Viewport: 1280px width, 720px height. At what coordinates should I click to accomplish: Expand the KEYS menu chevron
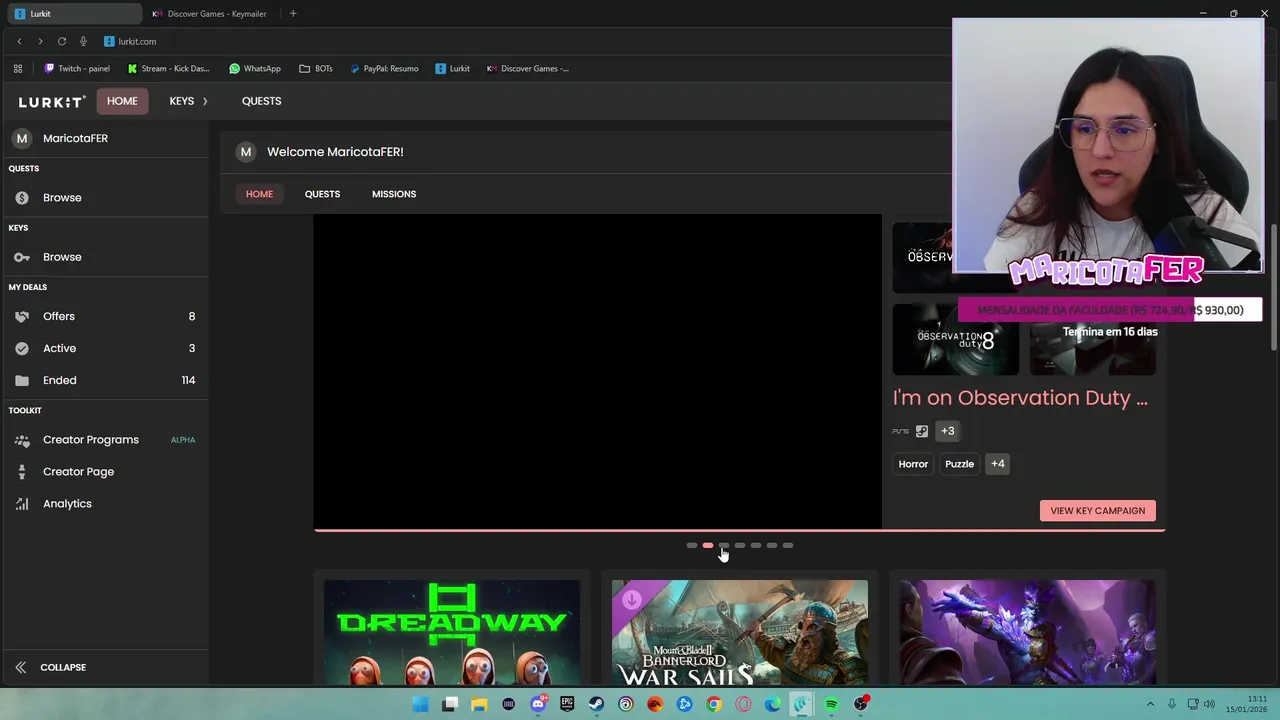(205, 101)
